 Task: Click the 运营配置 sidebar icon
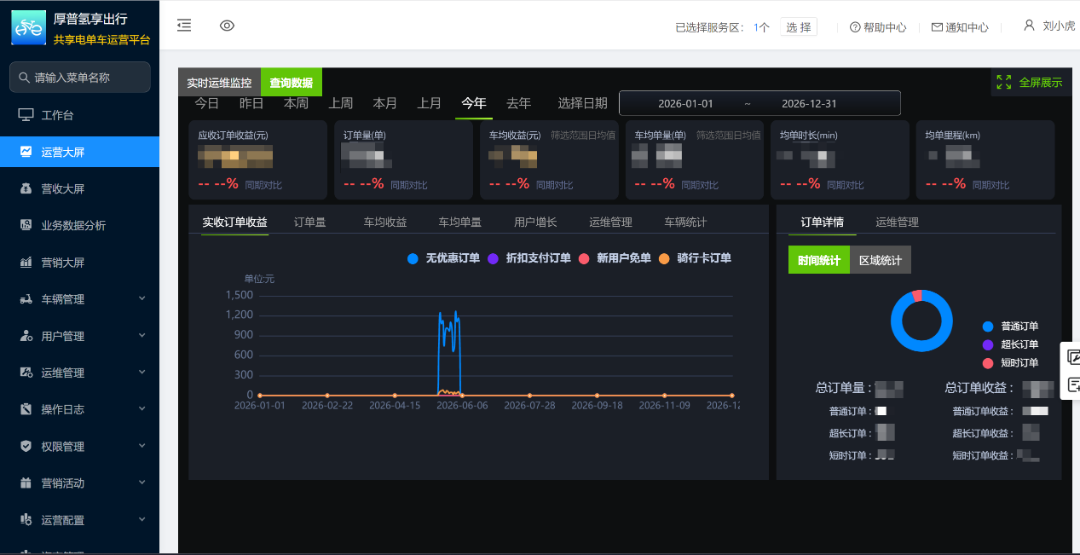[25, 520]
